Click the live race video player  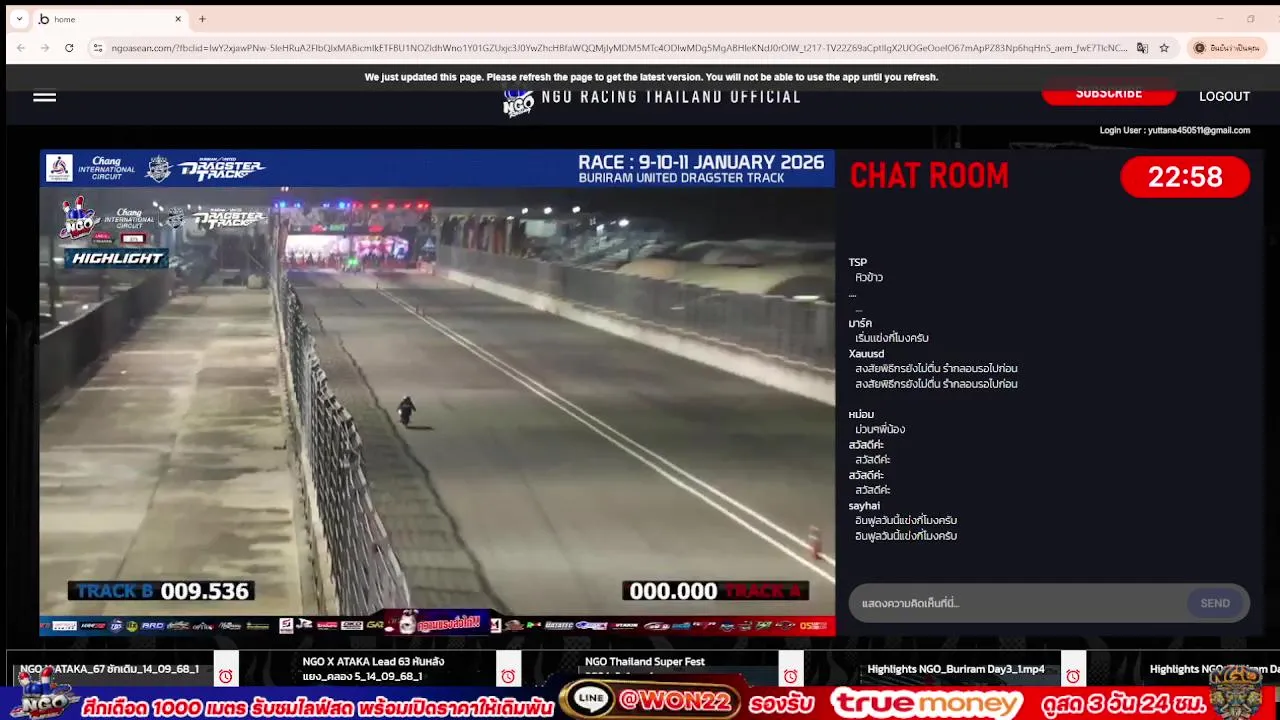point(437,392)
